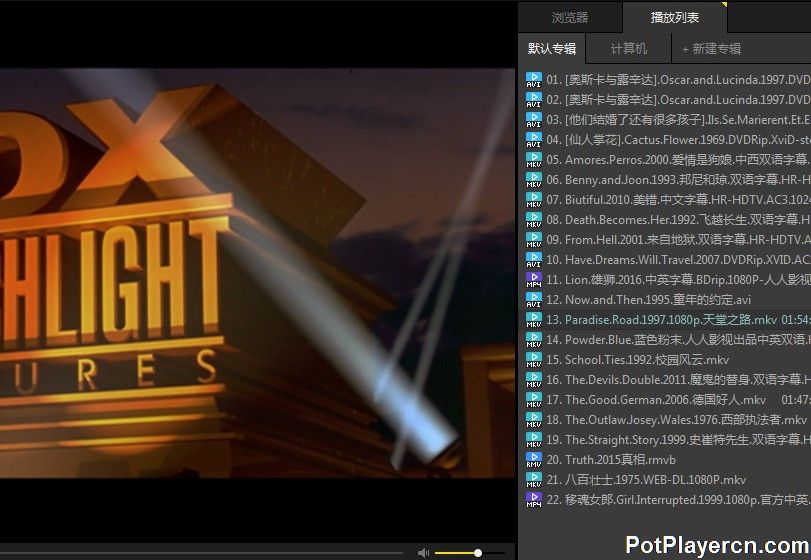This screenshot has height=560, width=811.
Task: Click the AVI icon for Now and Then
Action: coord(534,300)
